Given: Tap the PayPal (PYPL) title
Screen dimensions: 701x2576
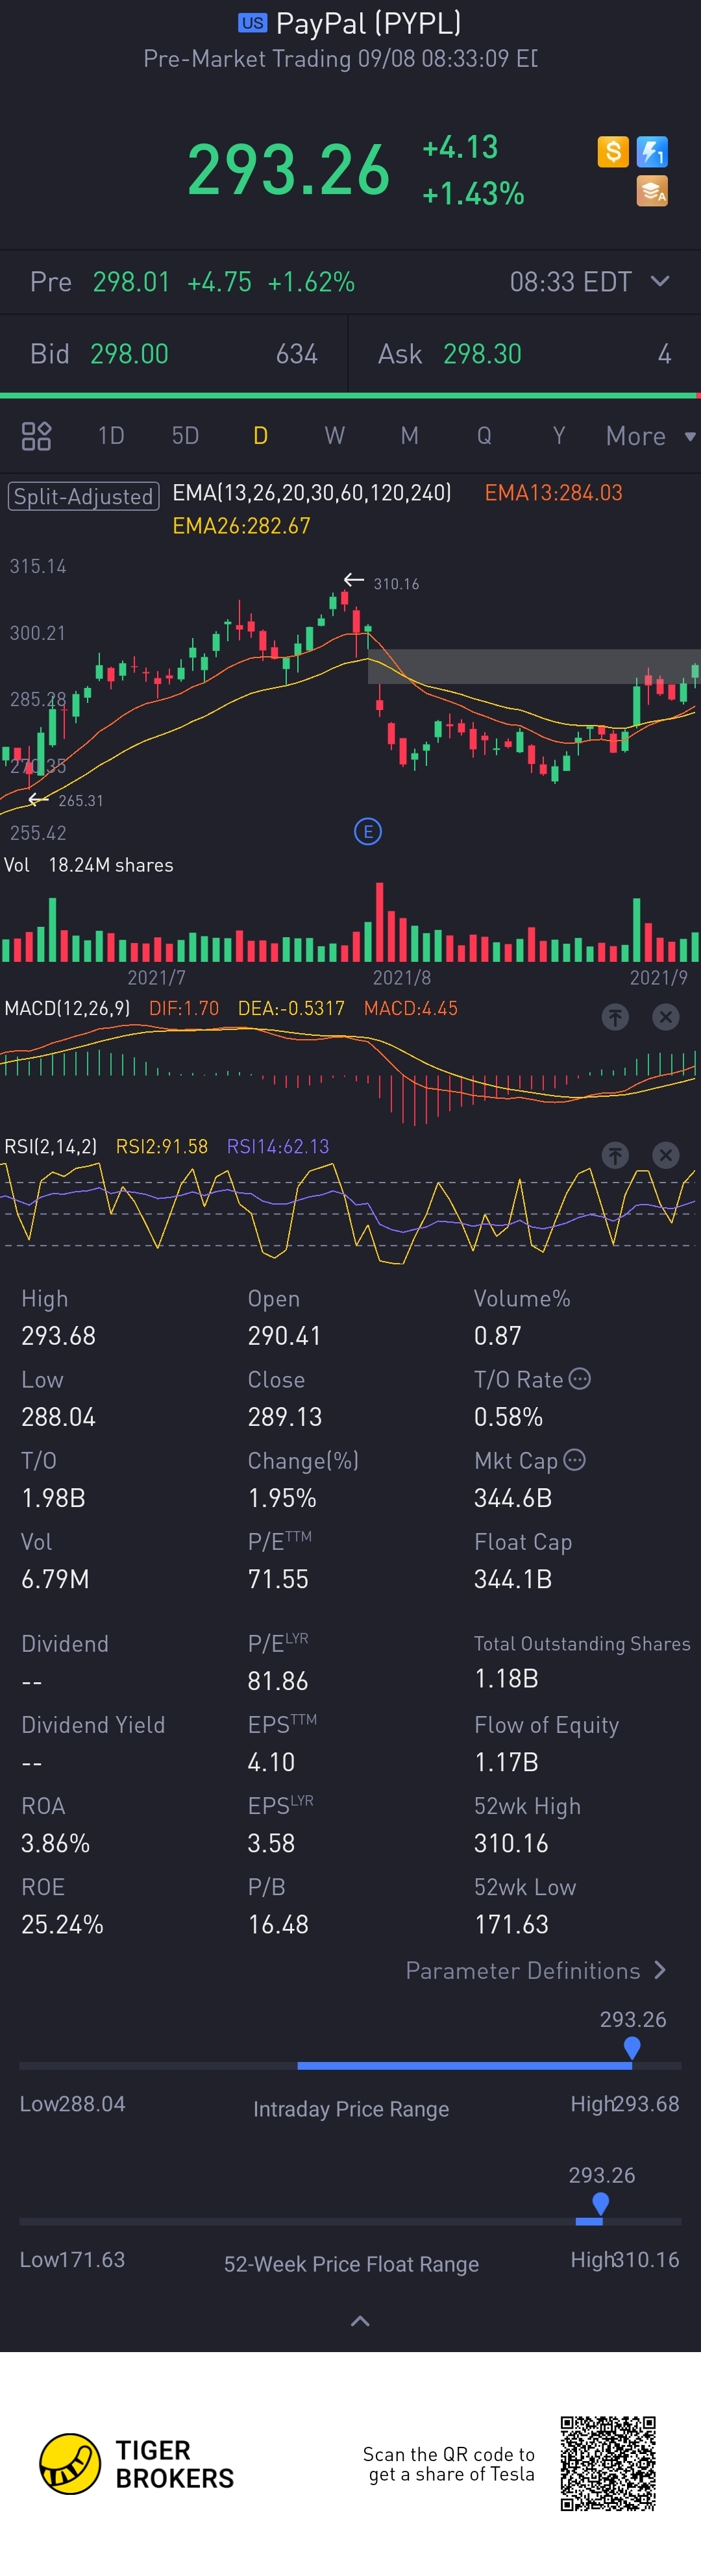Looking at the screenshot, I should point(368,23).
